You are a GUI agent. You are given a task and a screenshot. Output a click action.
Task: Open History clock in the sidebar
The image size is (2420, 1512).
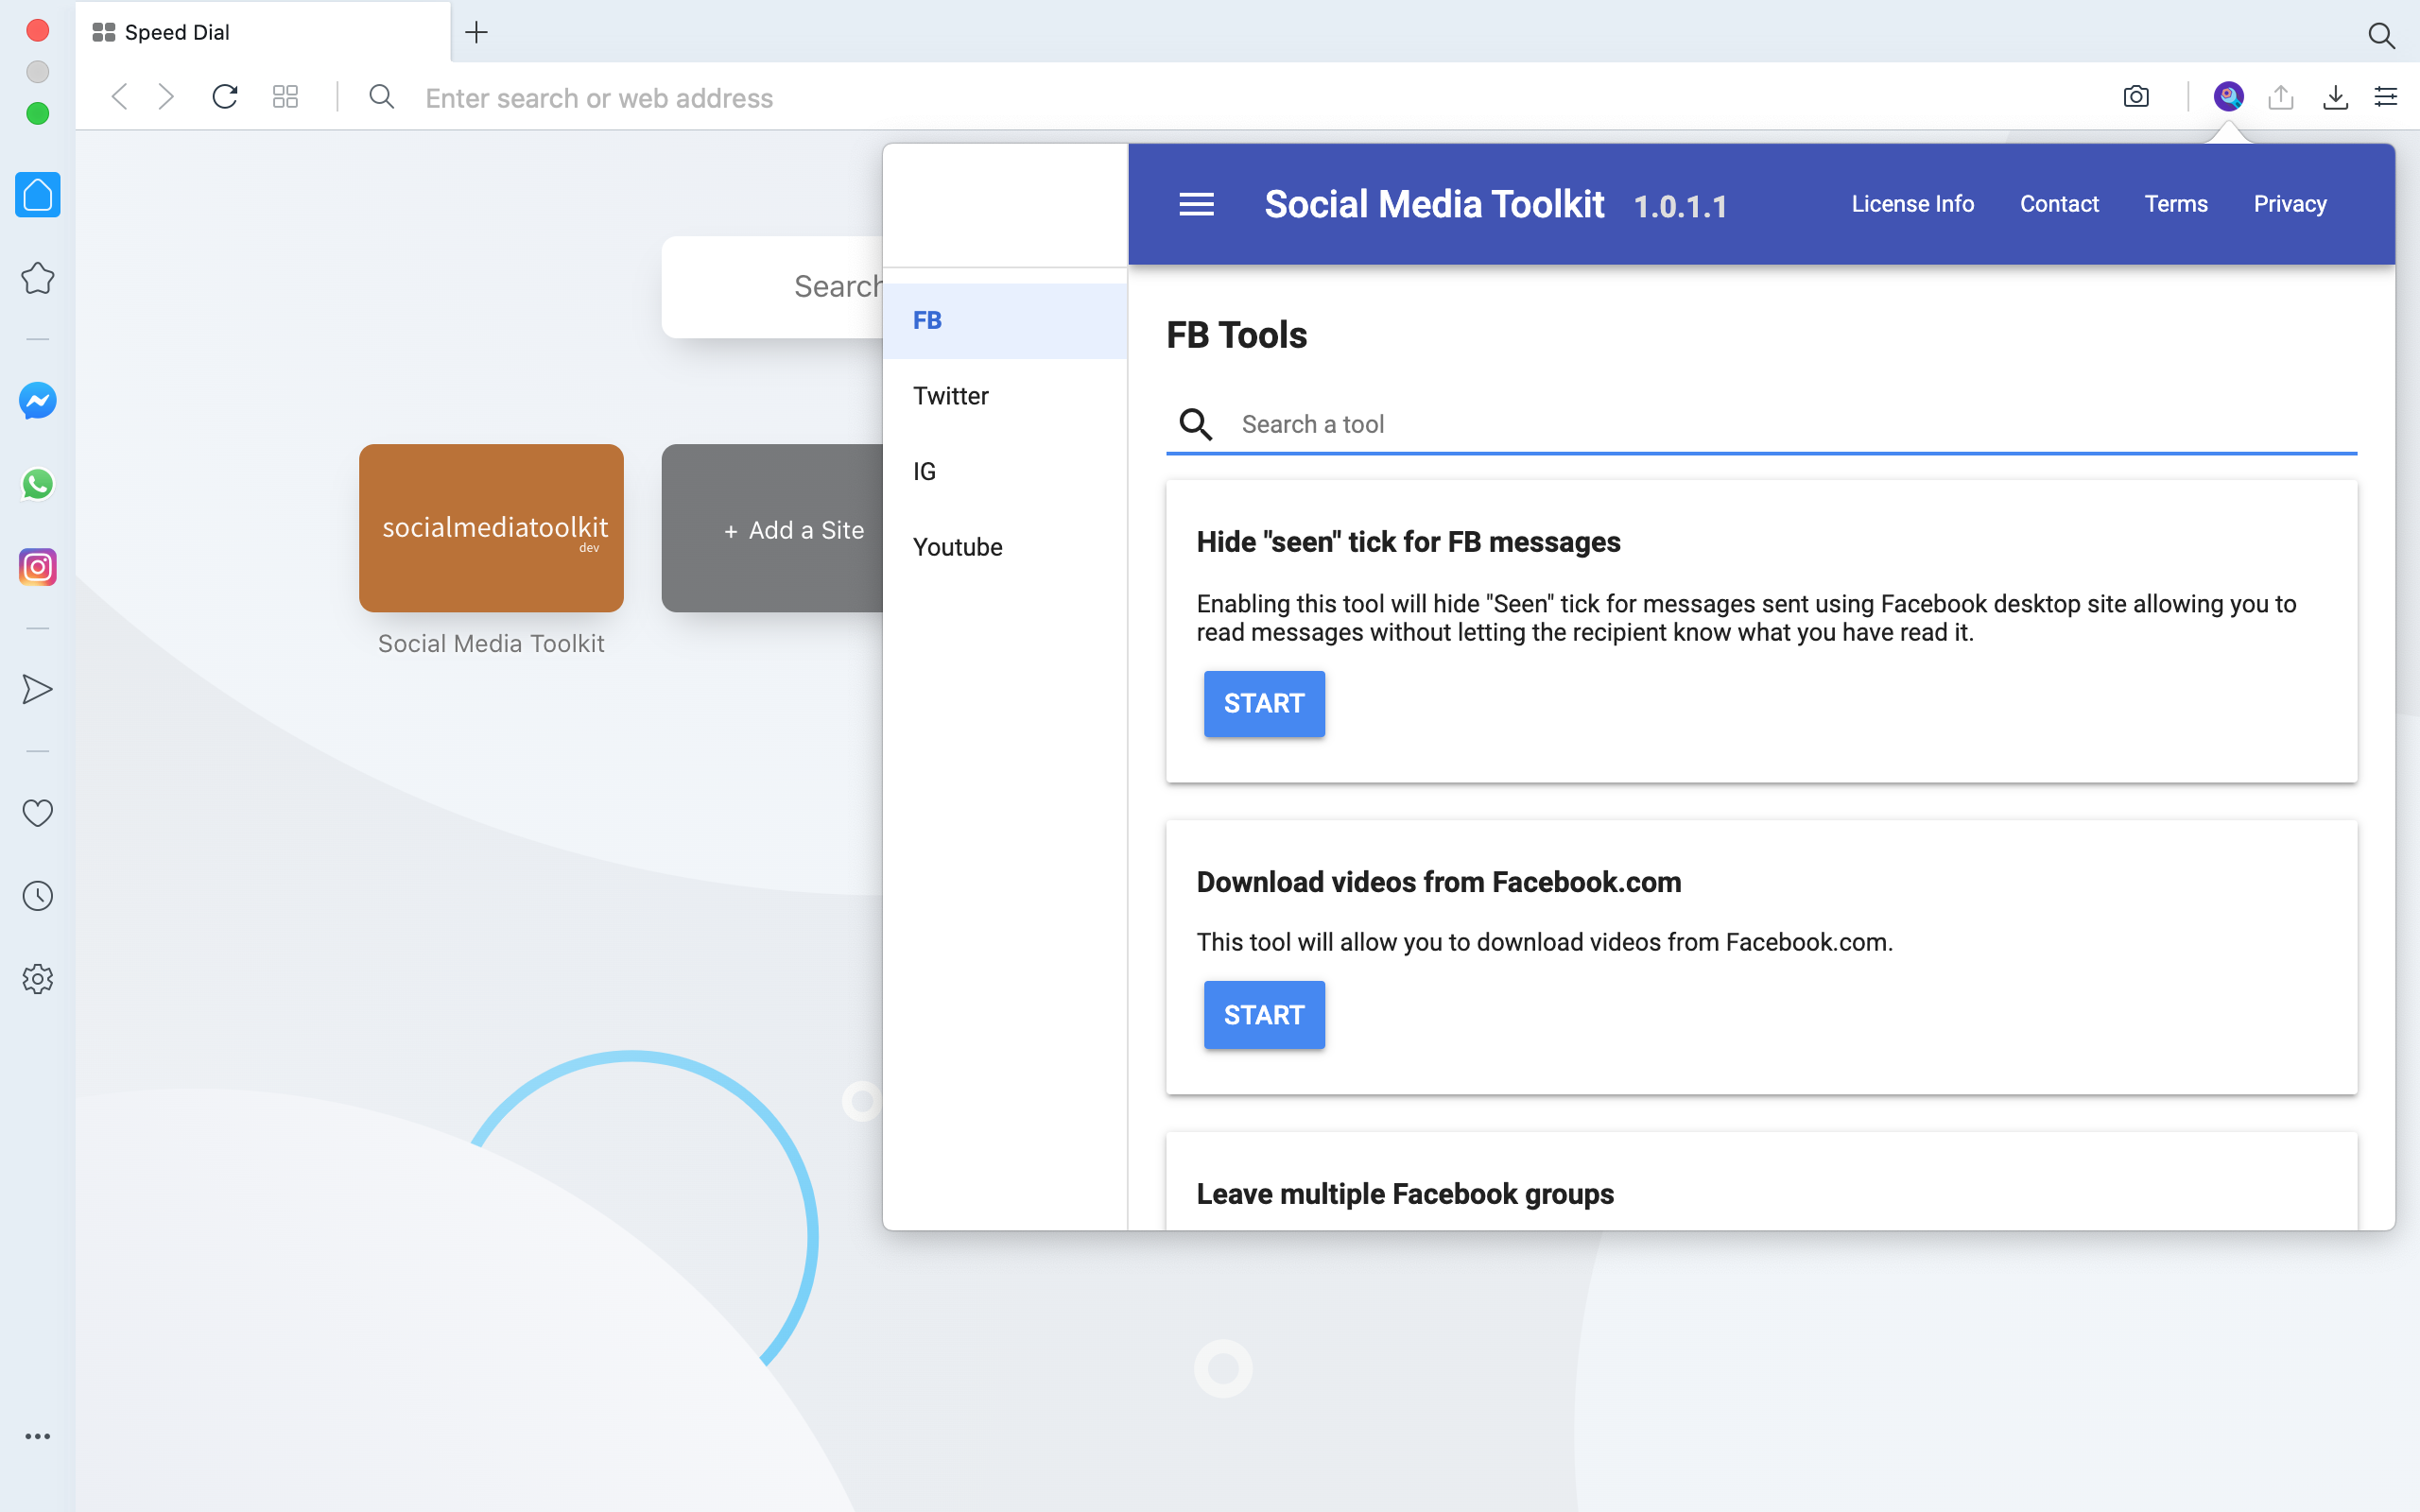[x=38, y=896]
